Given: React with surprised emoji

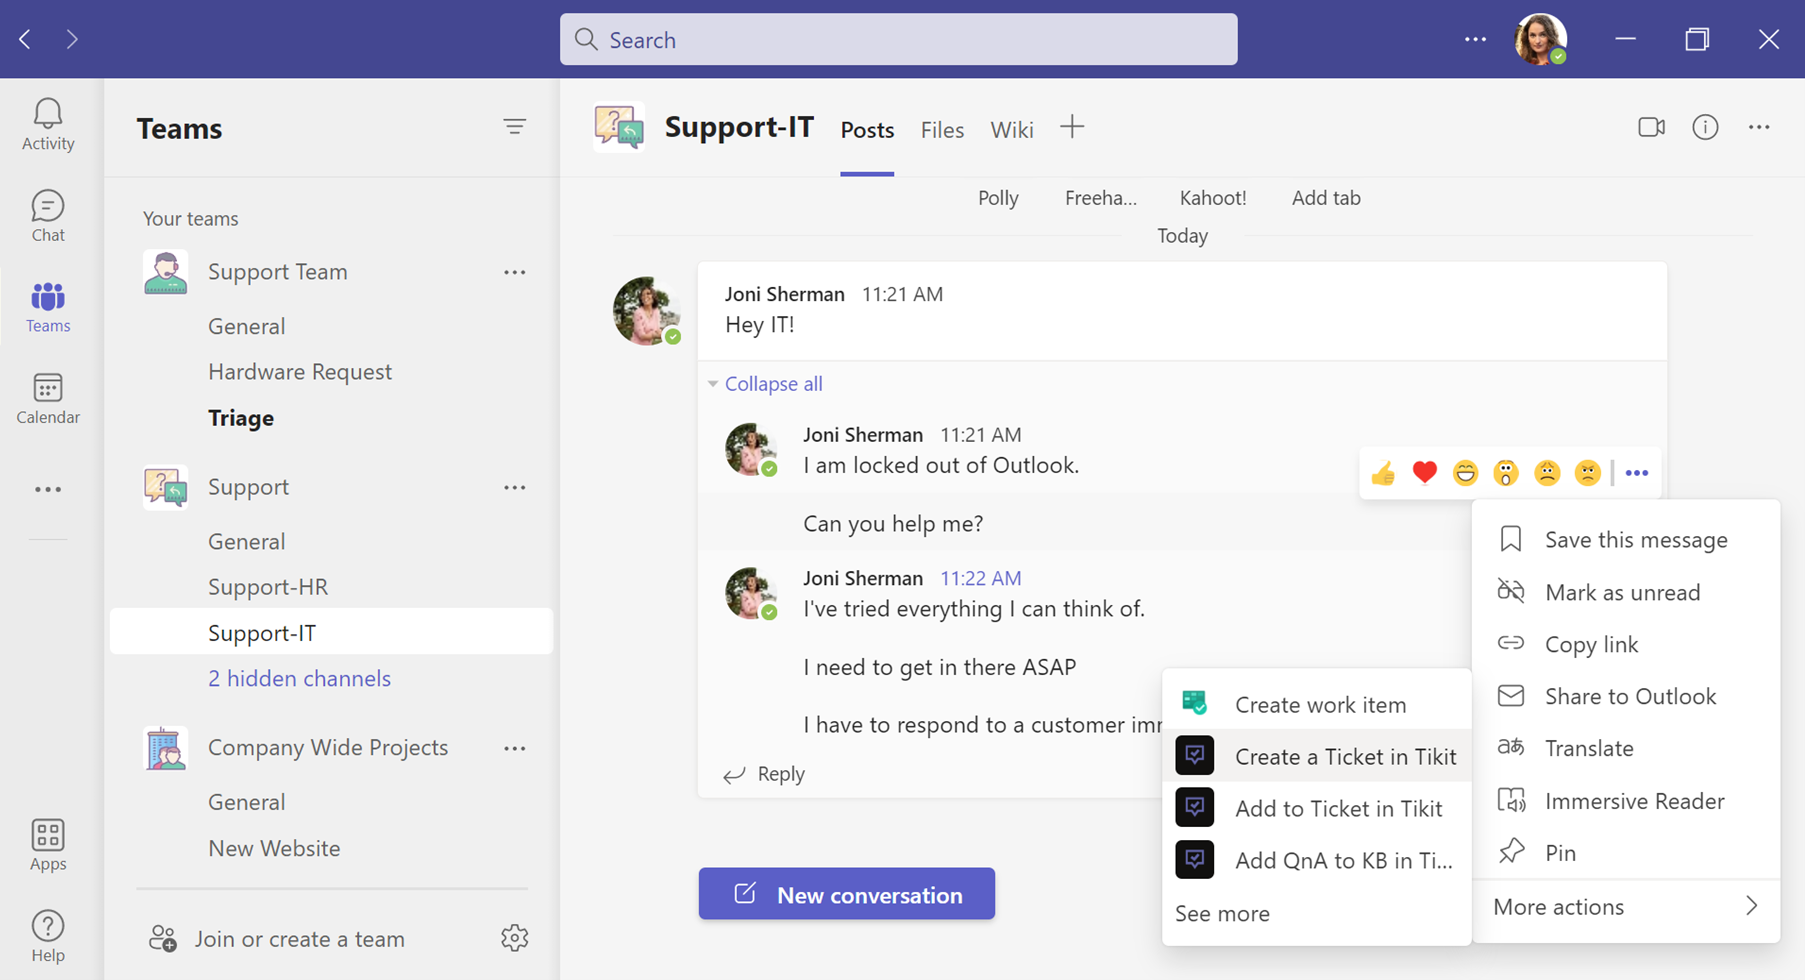Looking at the screenshot, I should click(1506, 473).
